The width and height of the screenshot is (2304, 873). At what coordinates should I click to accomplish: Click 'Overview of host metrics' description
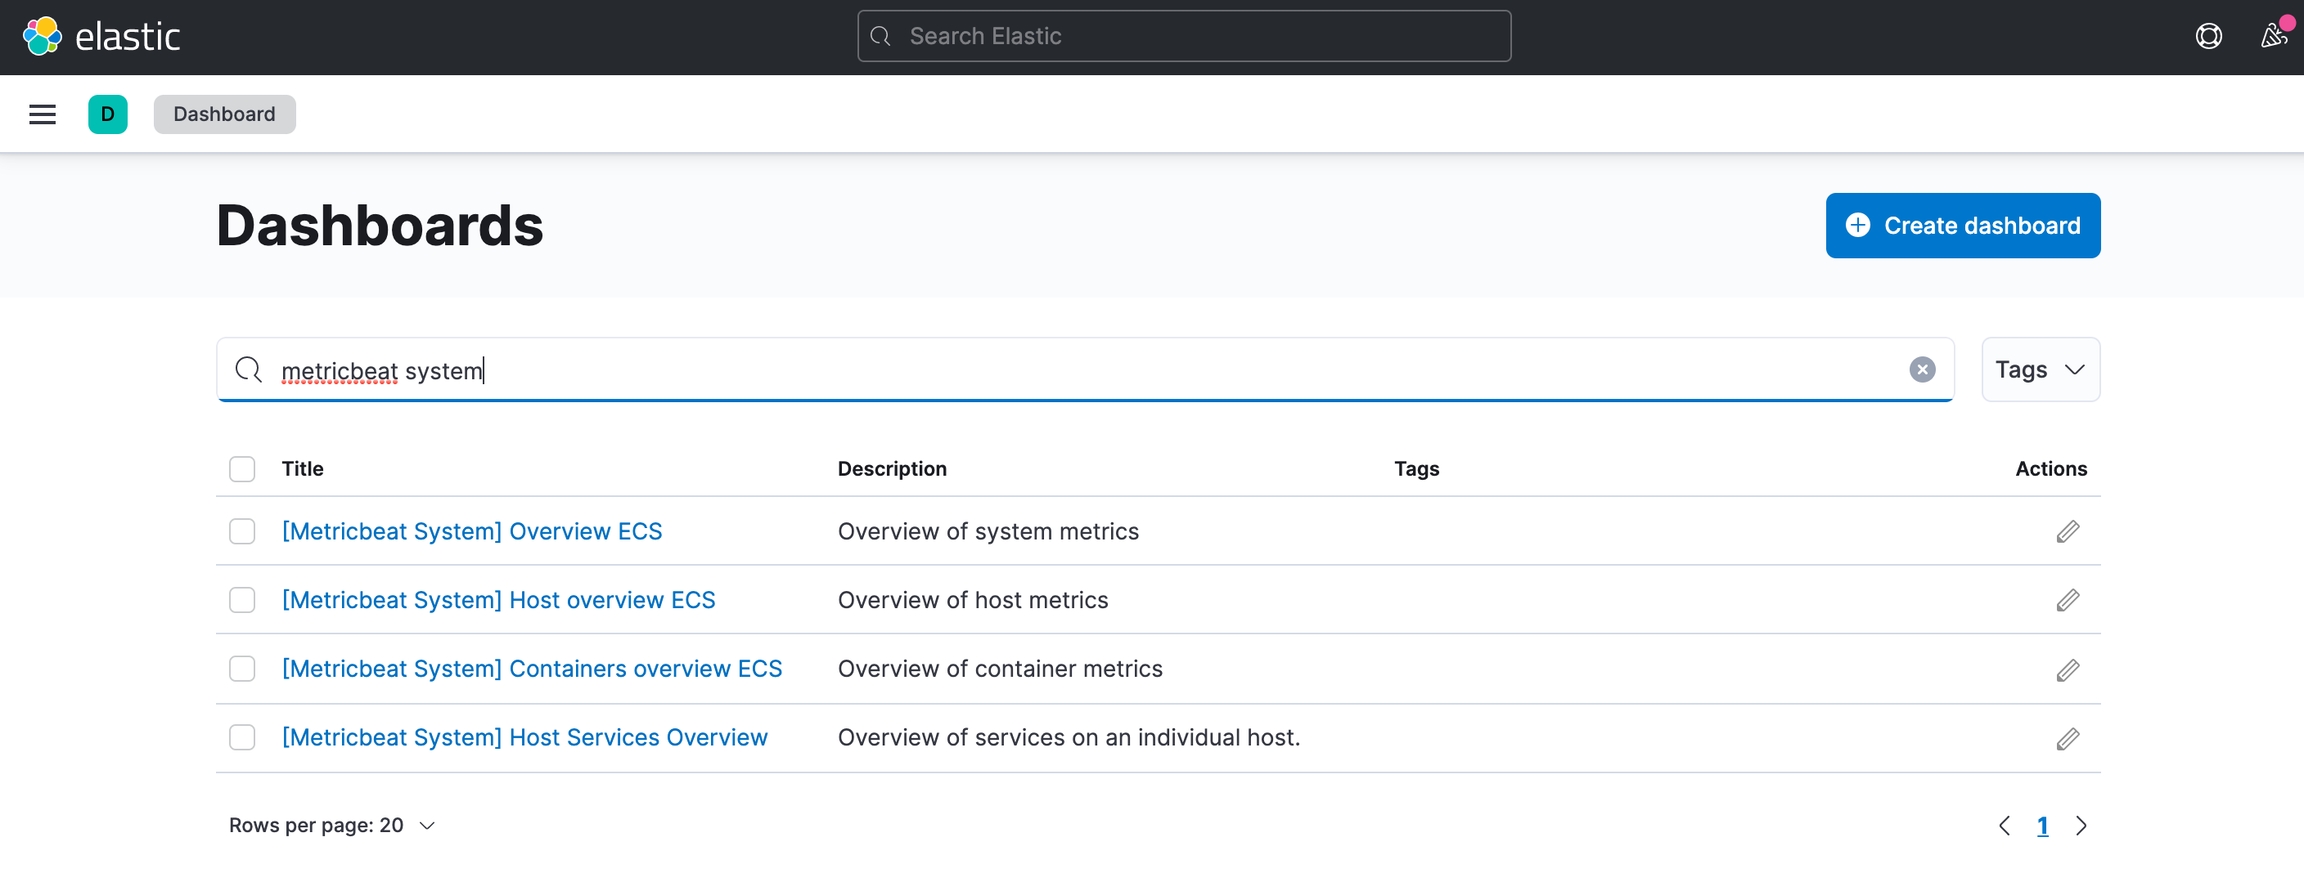973,600
